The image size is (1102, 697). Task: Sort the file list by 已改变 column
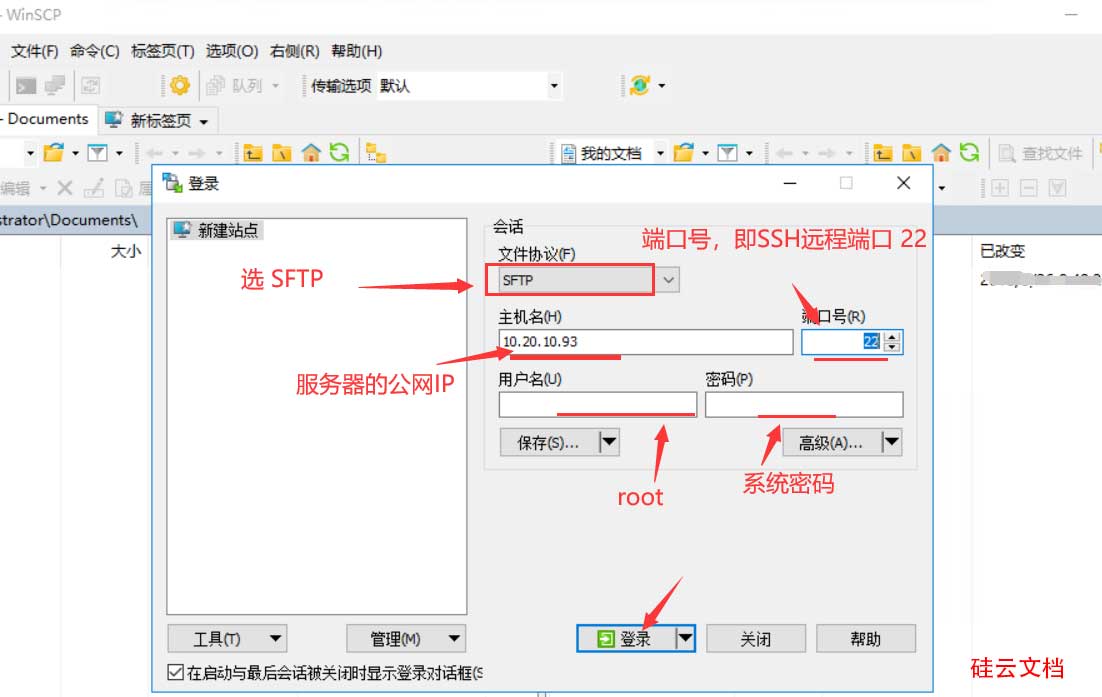coord(1003,251)
